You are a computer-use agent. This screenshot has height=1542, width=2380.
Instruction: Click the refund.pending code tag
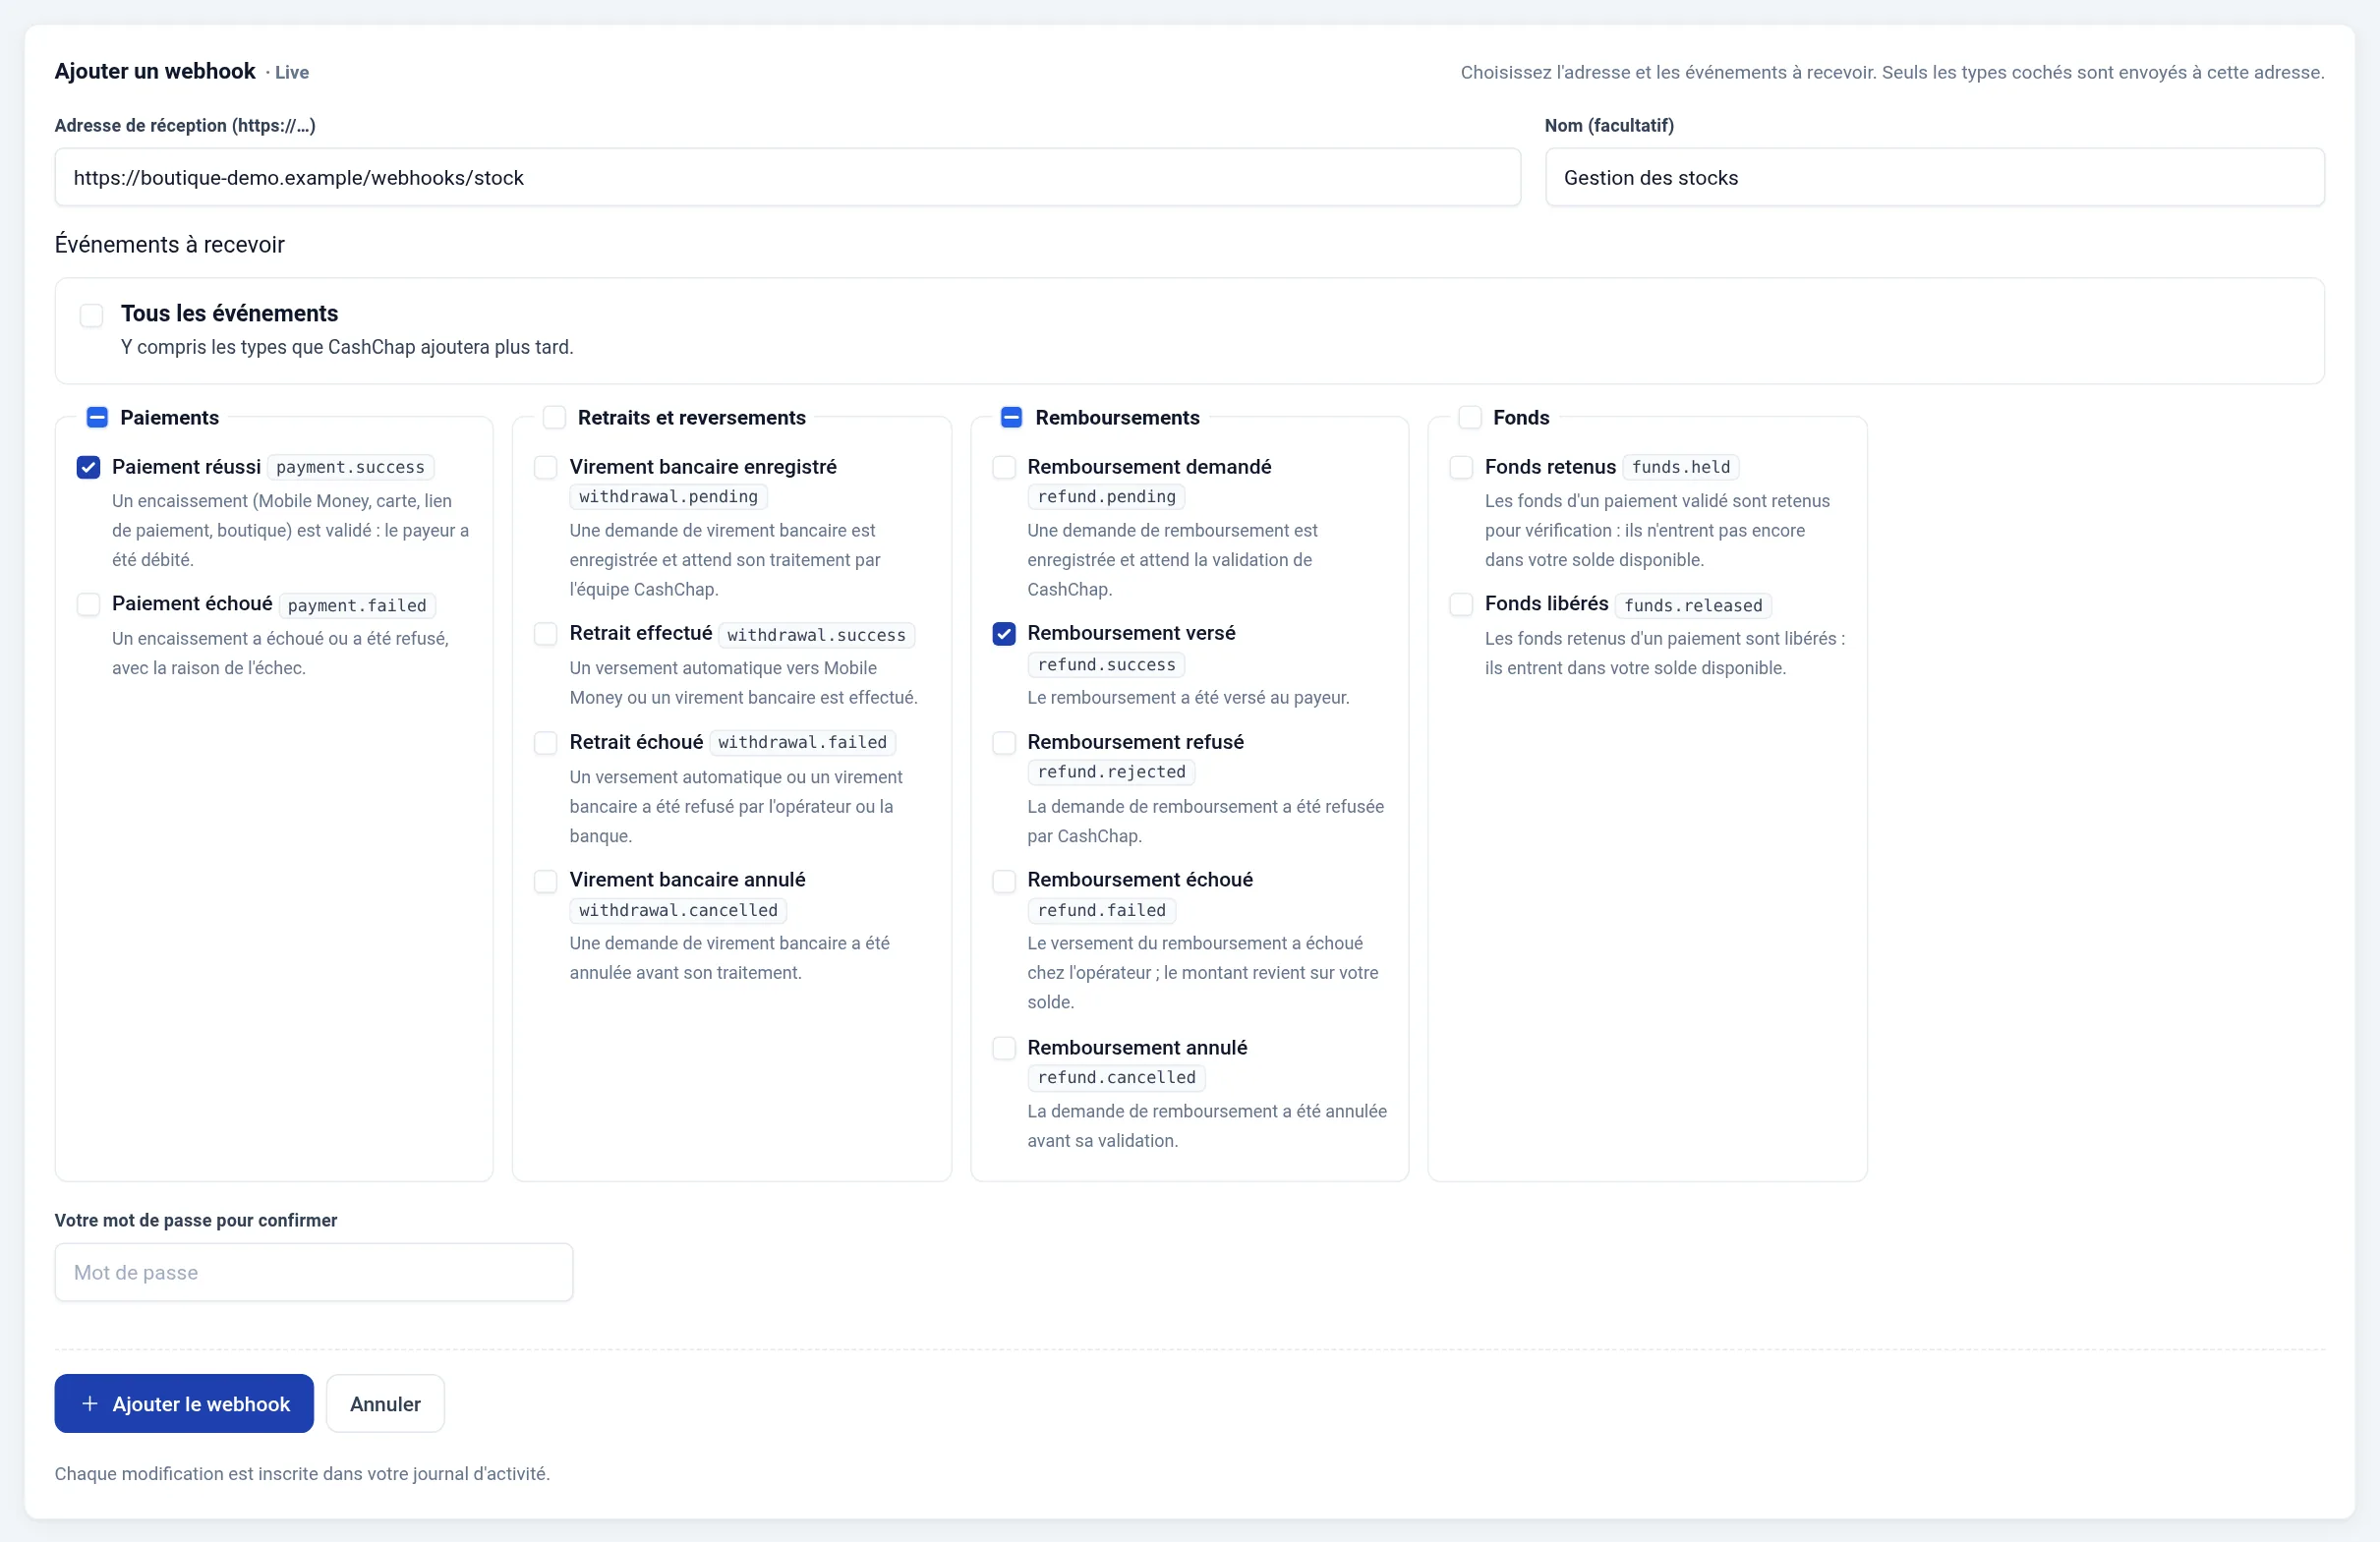pyautogui.click(x=1106, y=496)
